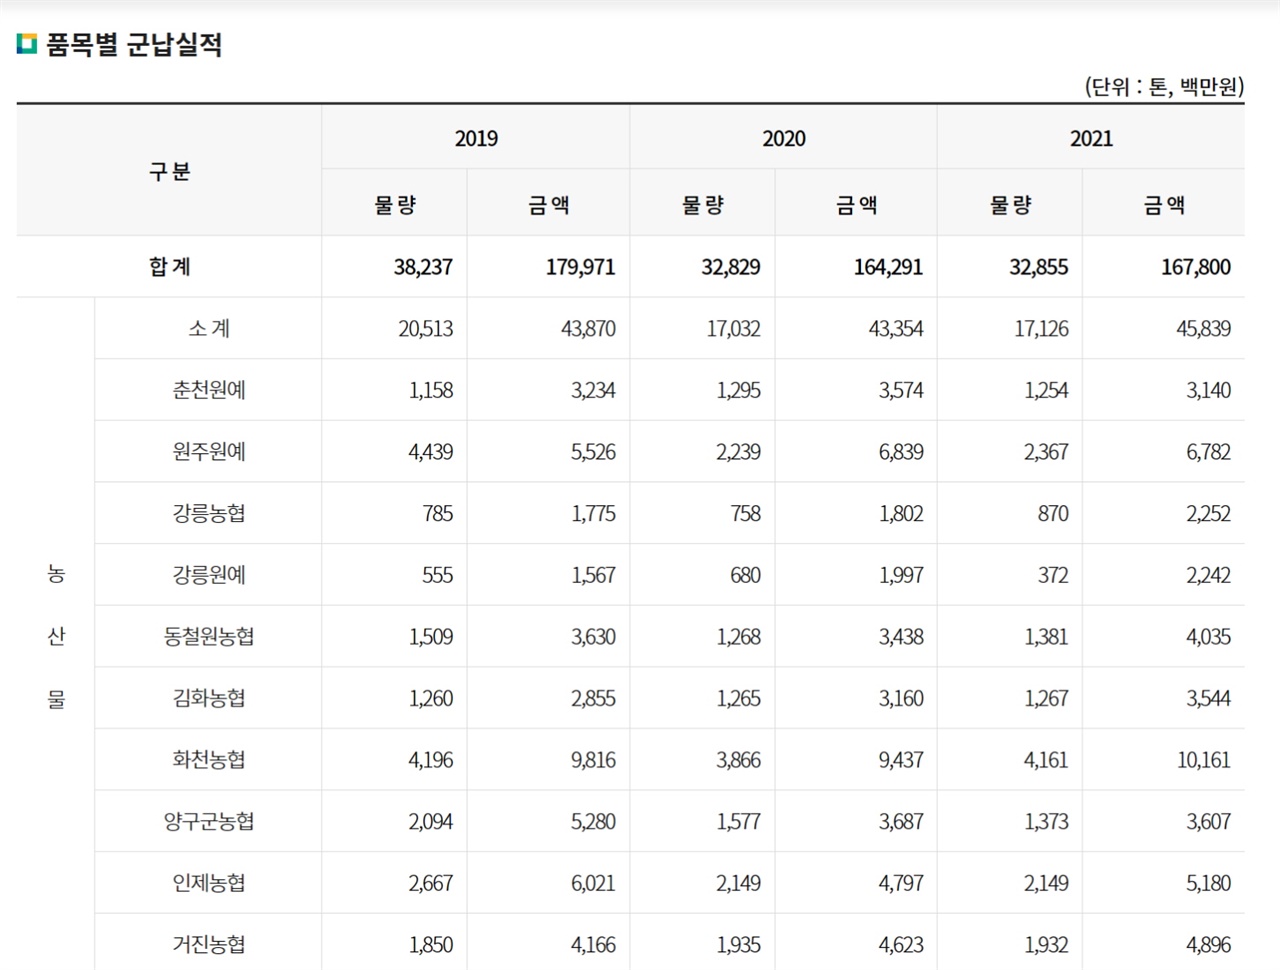Click 거진농협 2020 amount 4,623
Screen dimensions: 1280x970
[902, 945]
